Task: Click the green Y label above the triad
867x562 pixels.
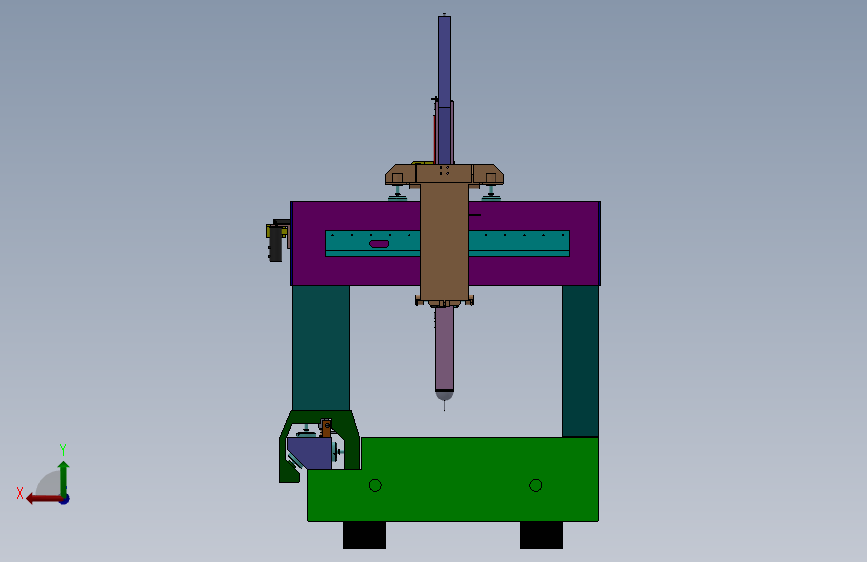Action: click(63, 450)
